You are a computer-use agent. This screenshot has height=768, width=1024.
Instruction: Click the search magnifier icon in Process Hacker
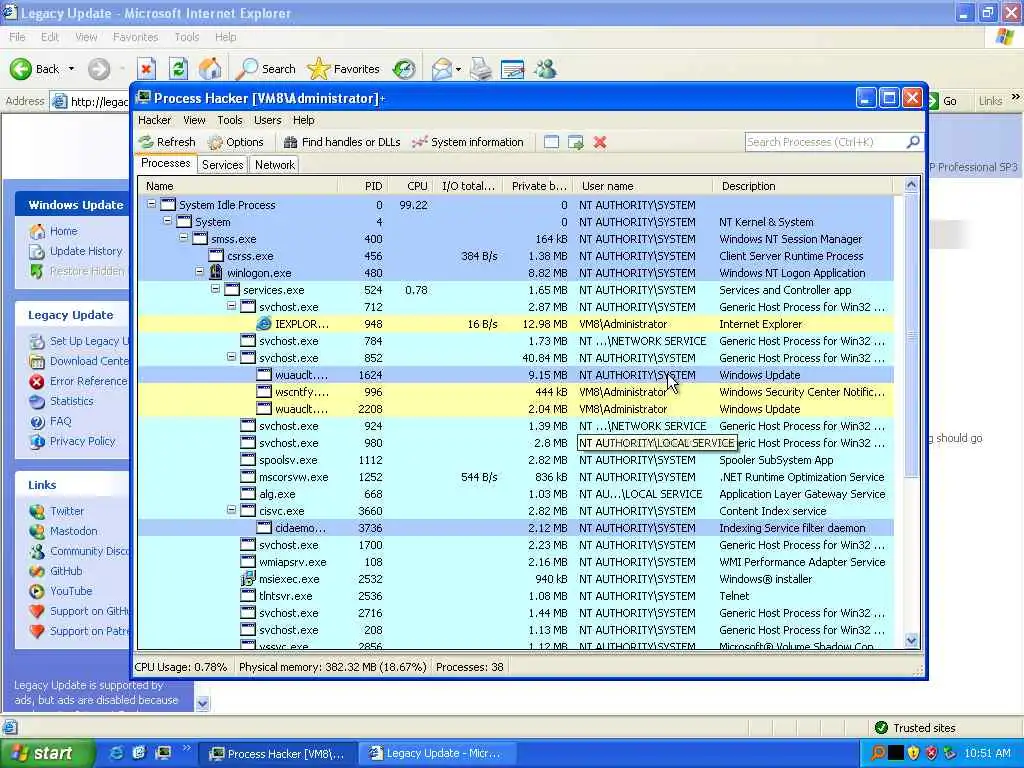(913, 142)
